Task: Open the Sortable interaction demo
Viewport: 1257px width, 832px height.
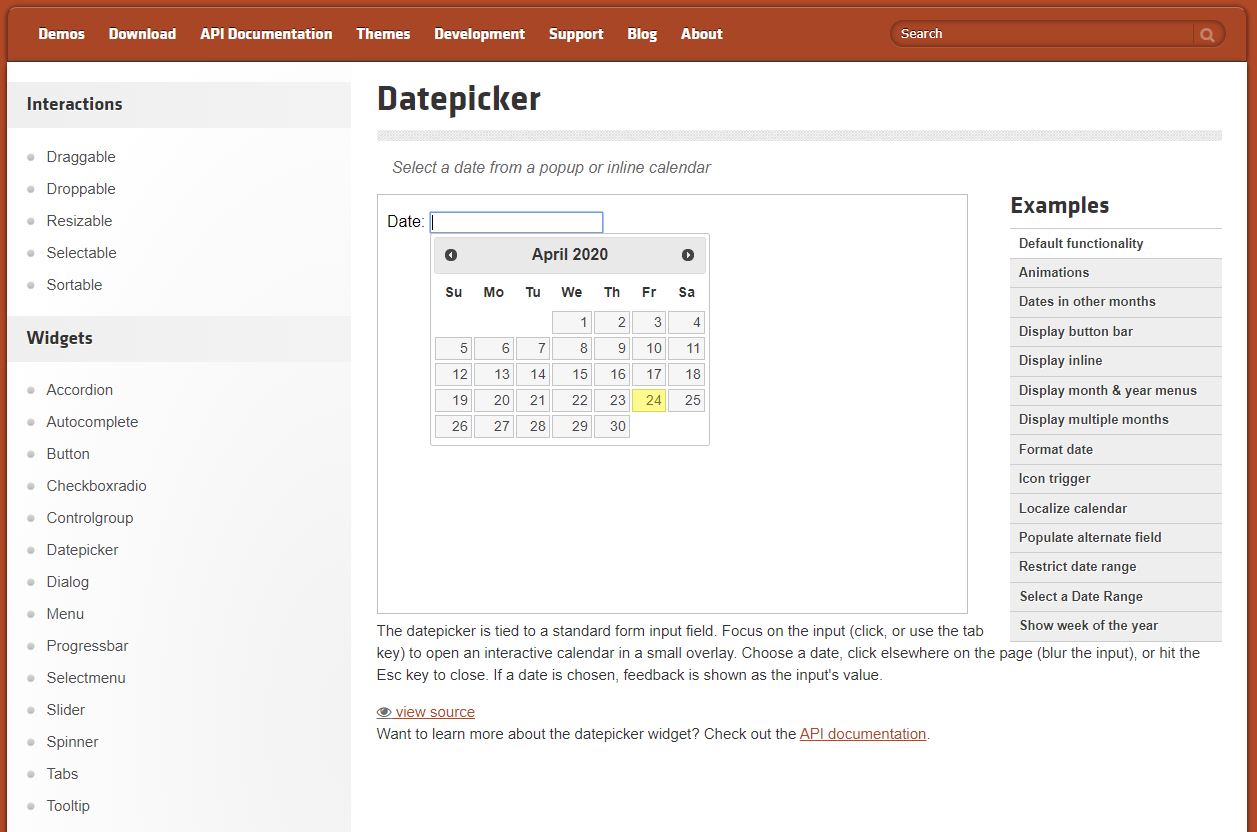Action: click(x=74, y=285)
